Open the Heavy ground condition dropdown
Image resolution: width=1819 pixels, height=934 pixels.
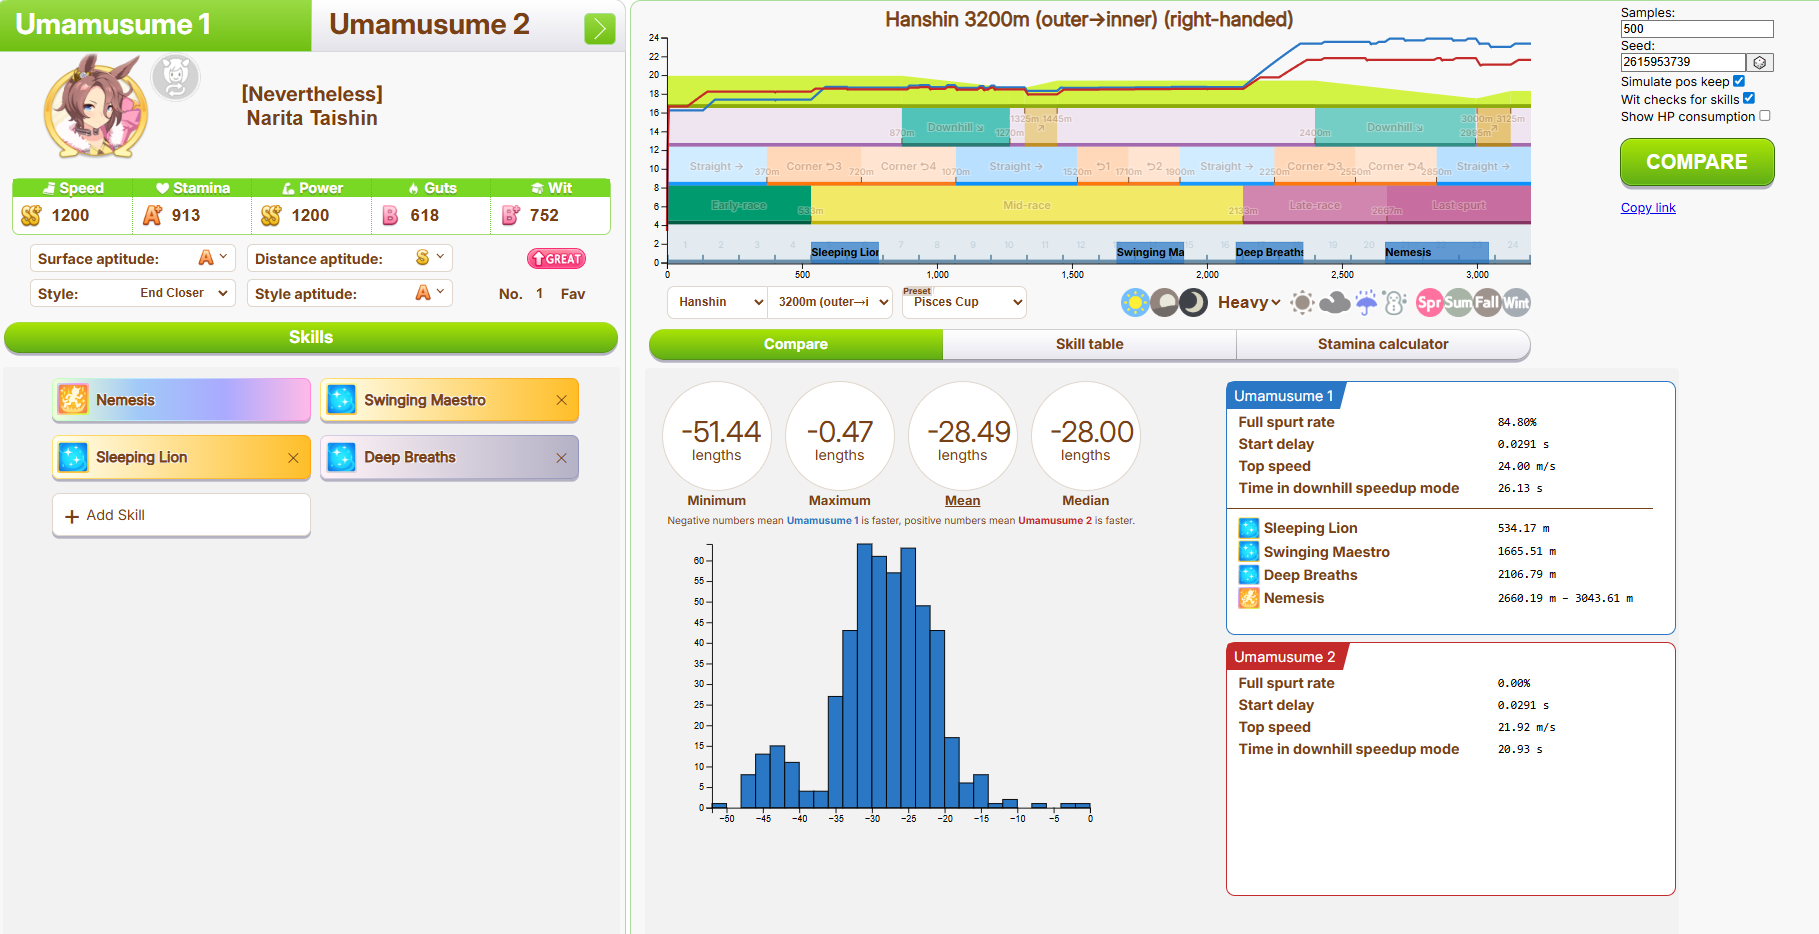click(1249, 302)
